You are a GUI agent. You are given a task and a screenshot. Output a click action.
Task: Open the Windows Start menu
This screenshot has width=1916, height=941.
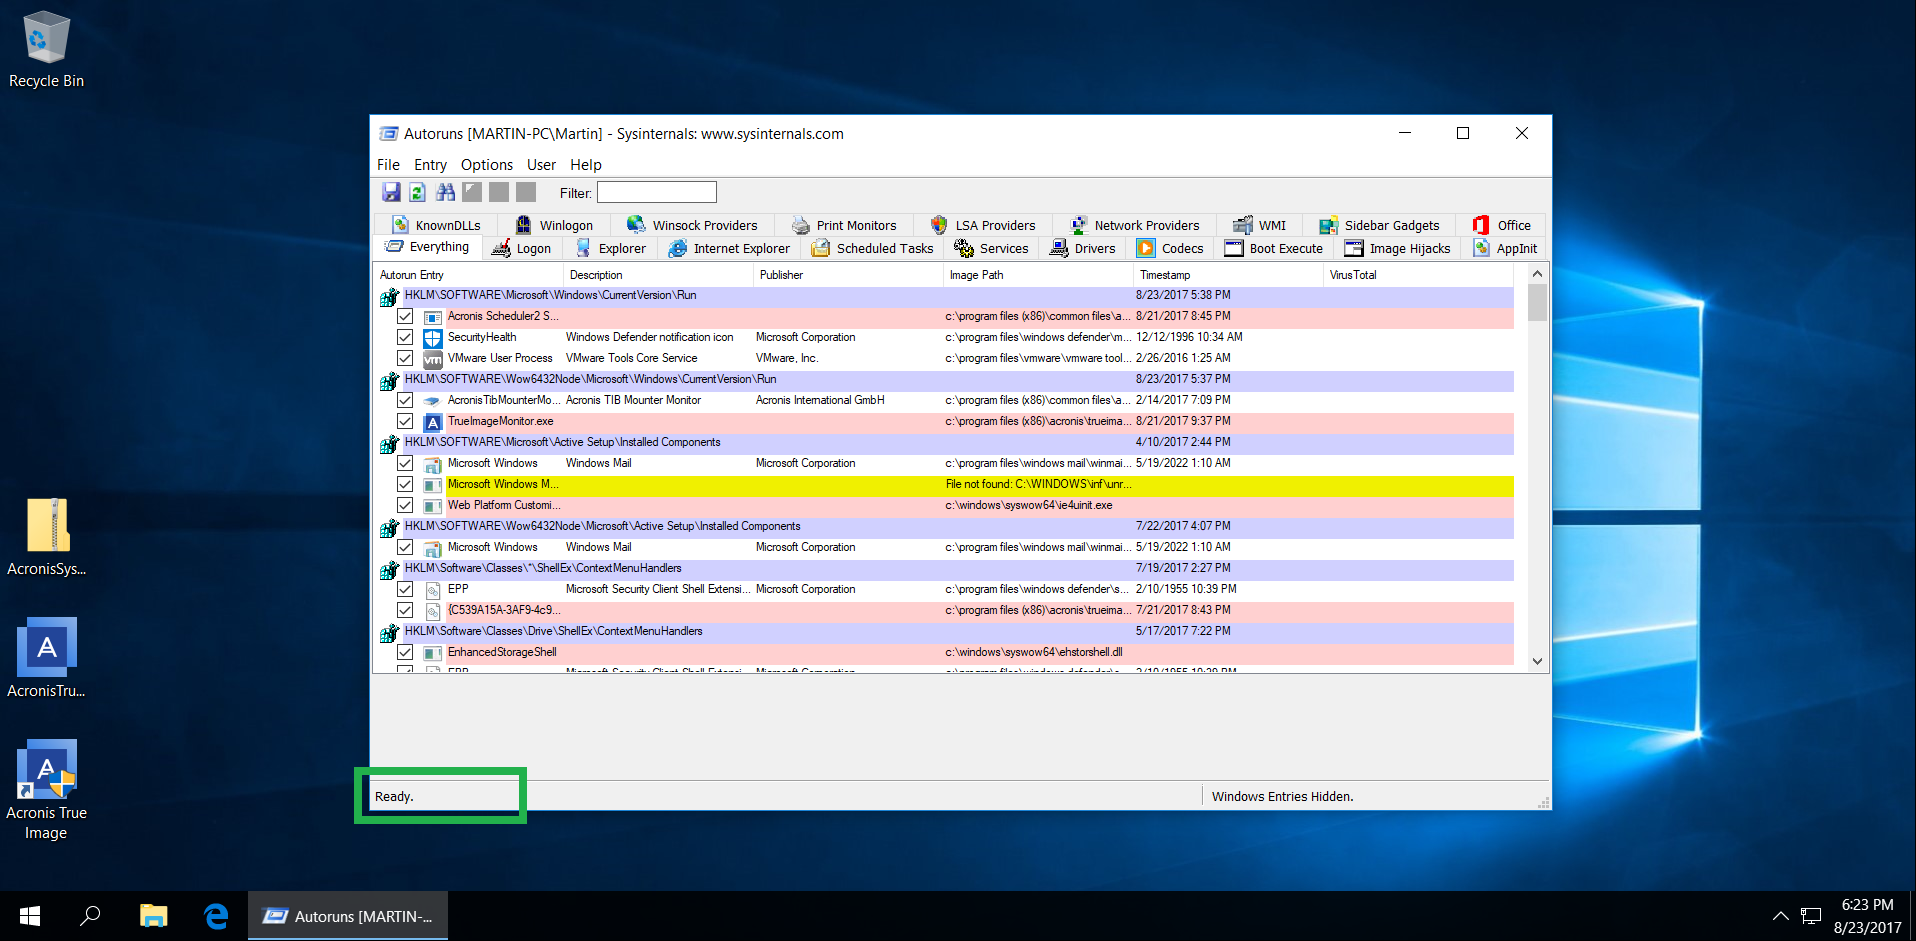click(x=30, y=916)
